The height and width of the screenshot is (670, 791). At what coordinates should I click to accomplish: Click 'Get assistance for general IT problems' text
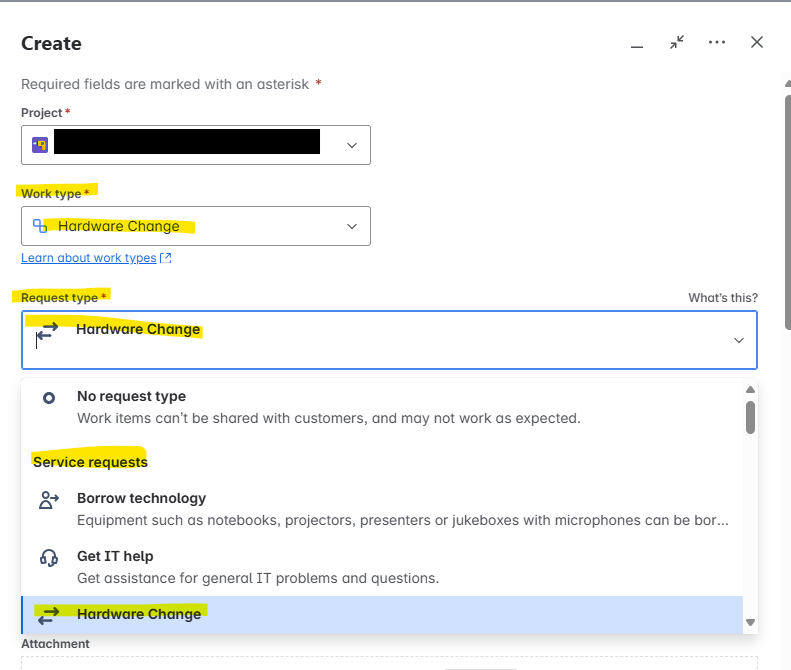258,578
